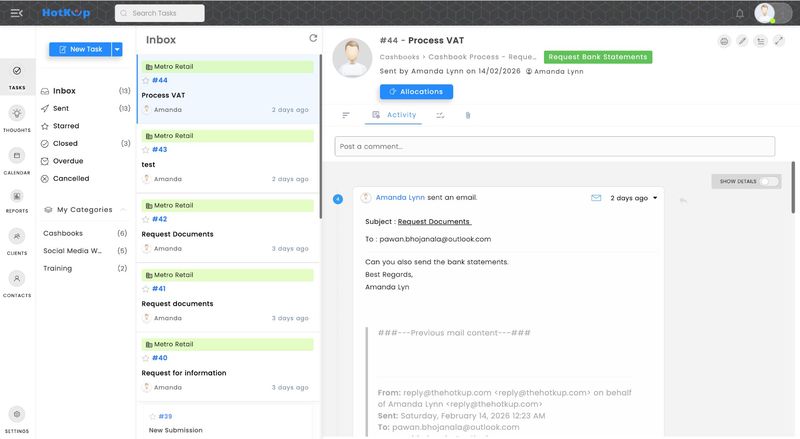Open email options dropdown next to 2 days ago
800x439 pixels.
pos(655,198)
